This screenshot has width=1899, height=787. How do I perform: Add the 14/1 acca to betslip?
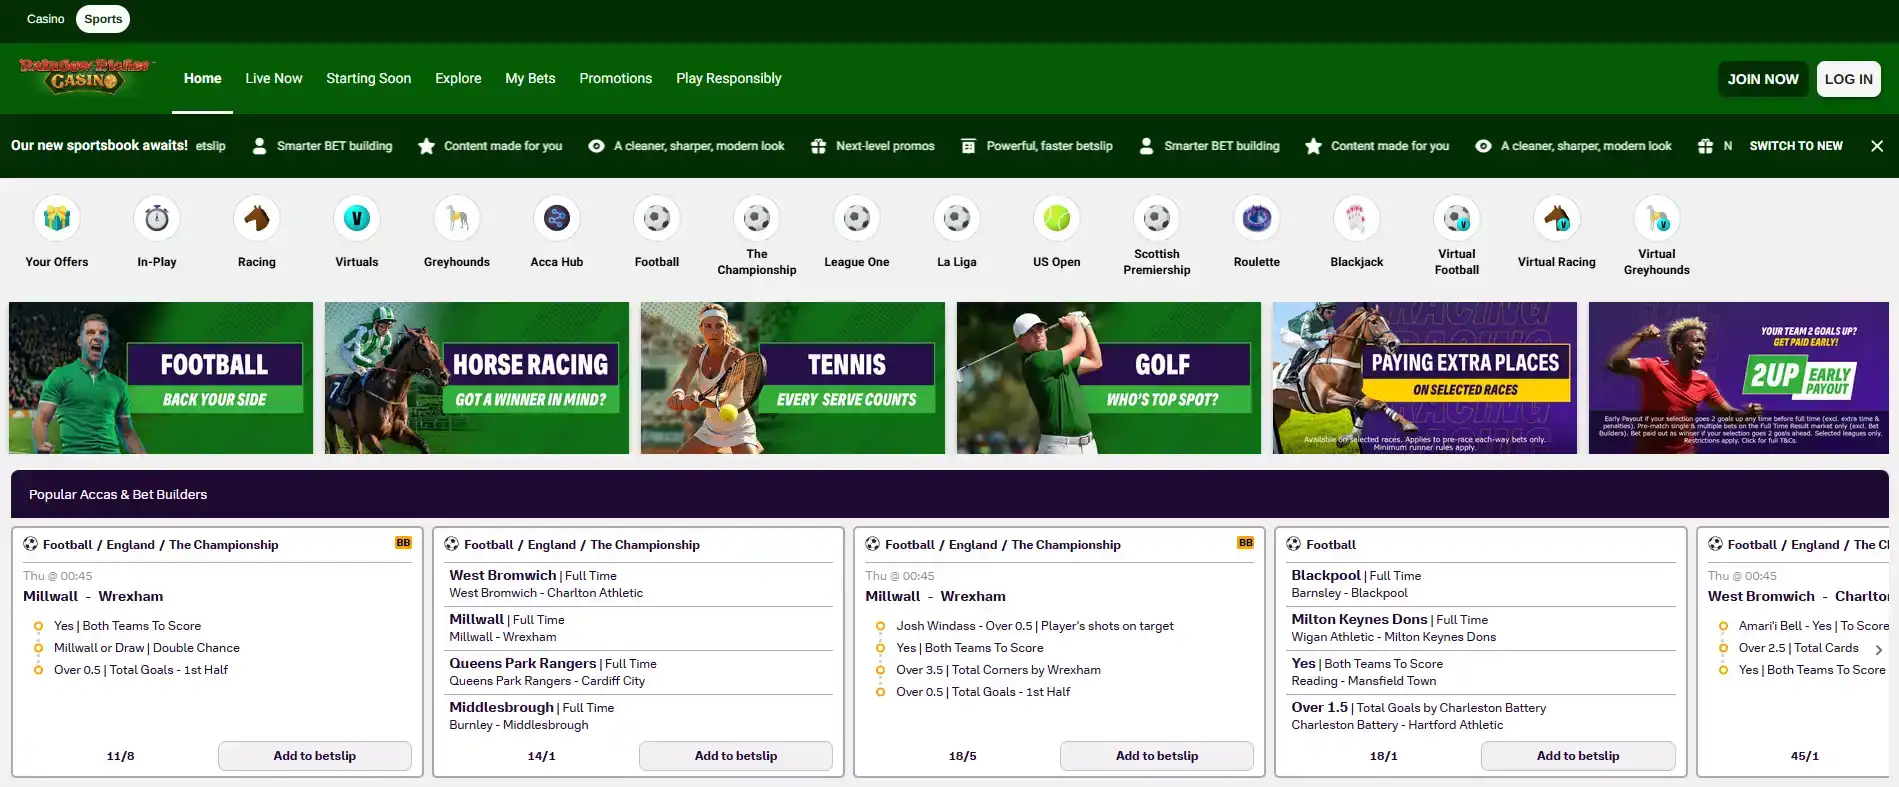pos(736,756)
